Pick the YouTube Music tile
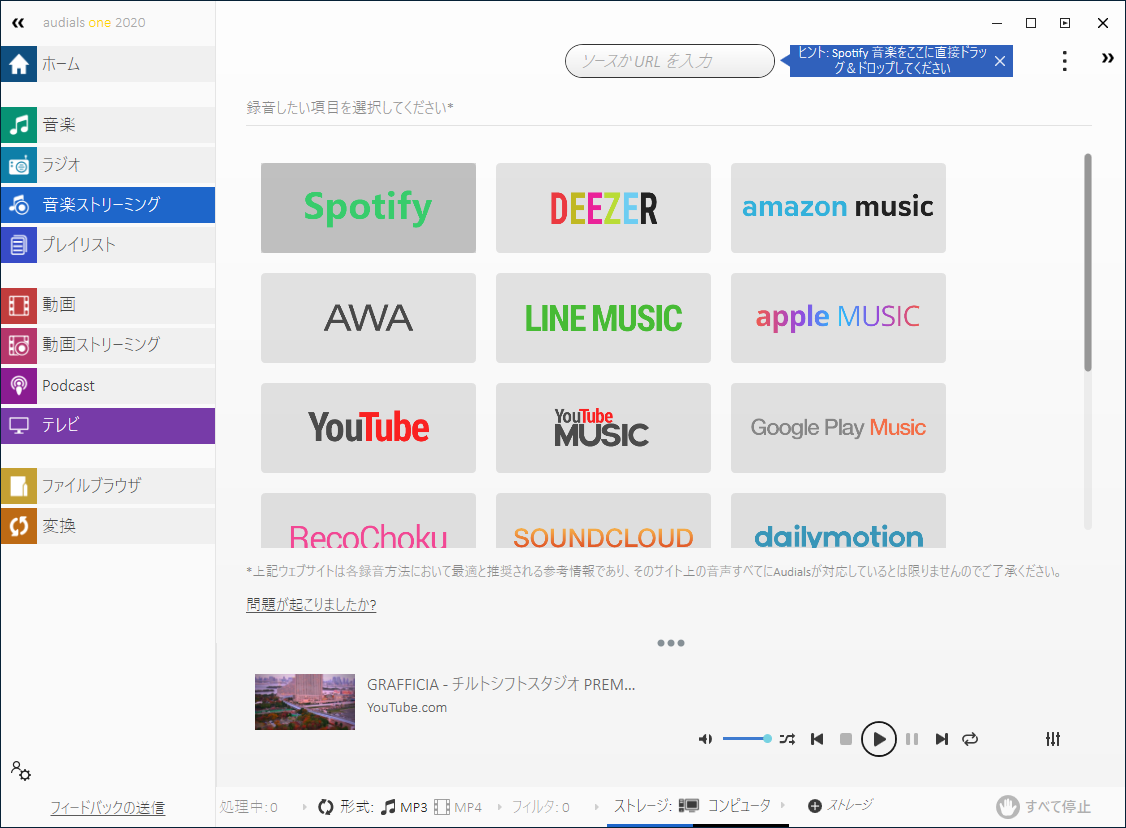The height and width of the screenshot is (828, 1126). [x=603, y=428]
